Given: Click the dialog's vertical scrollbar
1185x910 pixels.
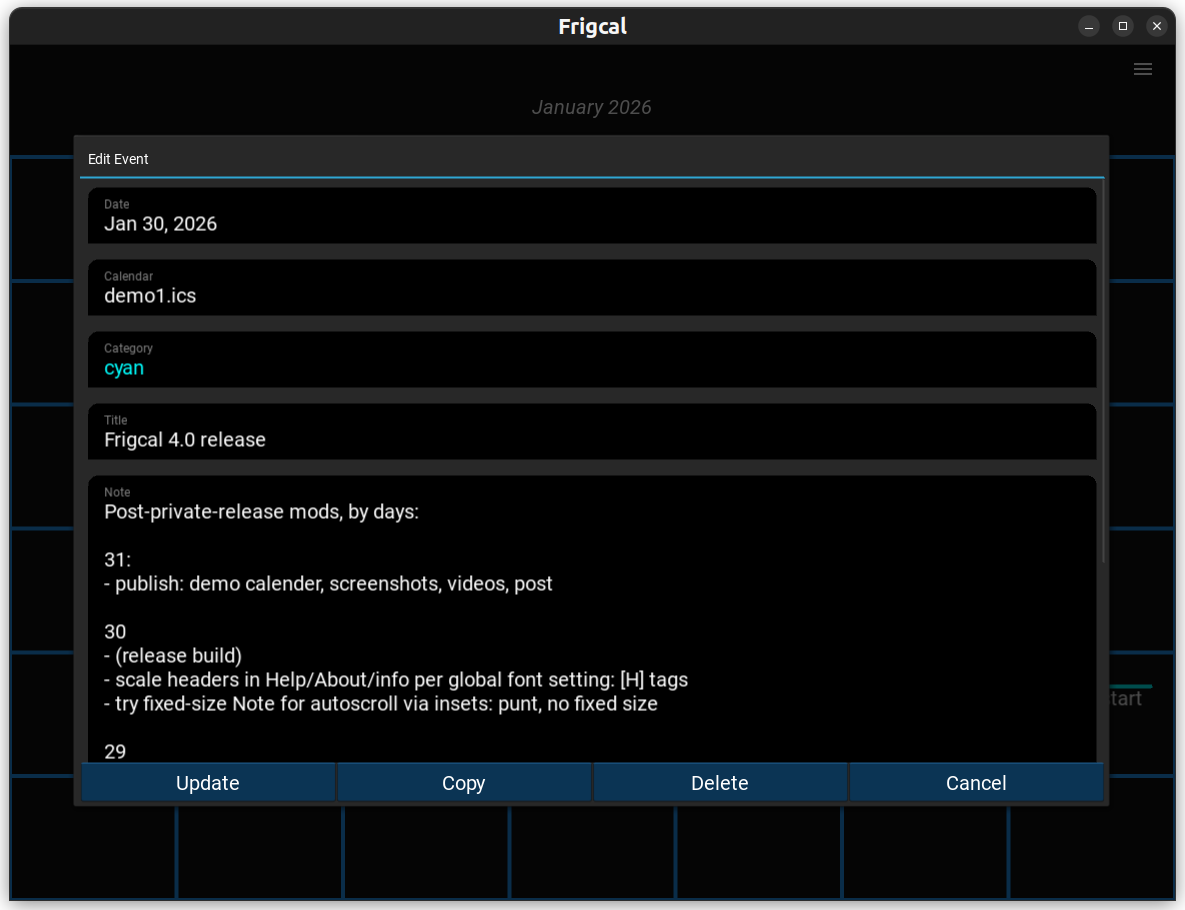Looking at the screenshot, I should (1103, 370).
